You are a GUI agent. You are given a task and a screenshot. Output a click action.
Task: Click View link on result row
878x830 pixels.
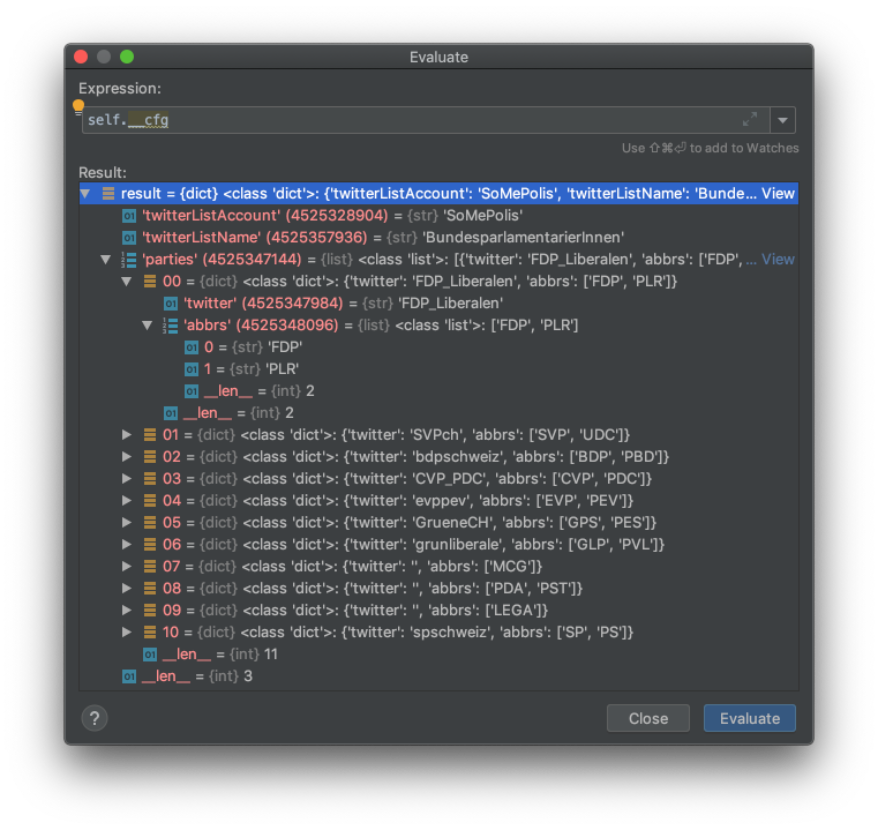778,193
